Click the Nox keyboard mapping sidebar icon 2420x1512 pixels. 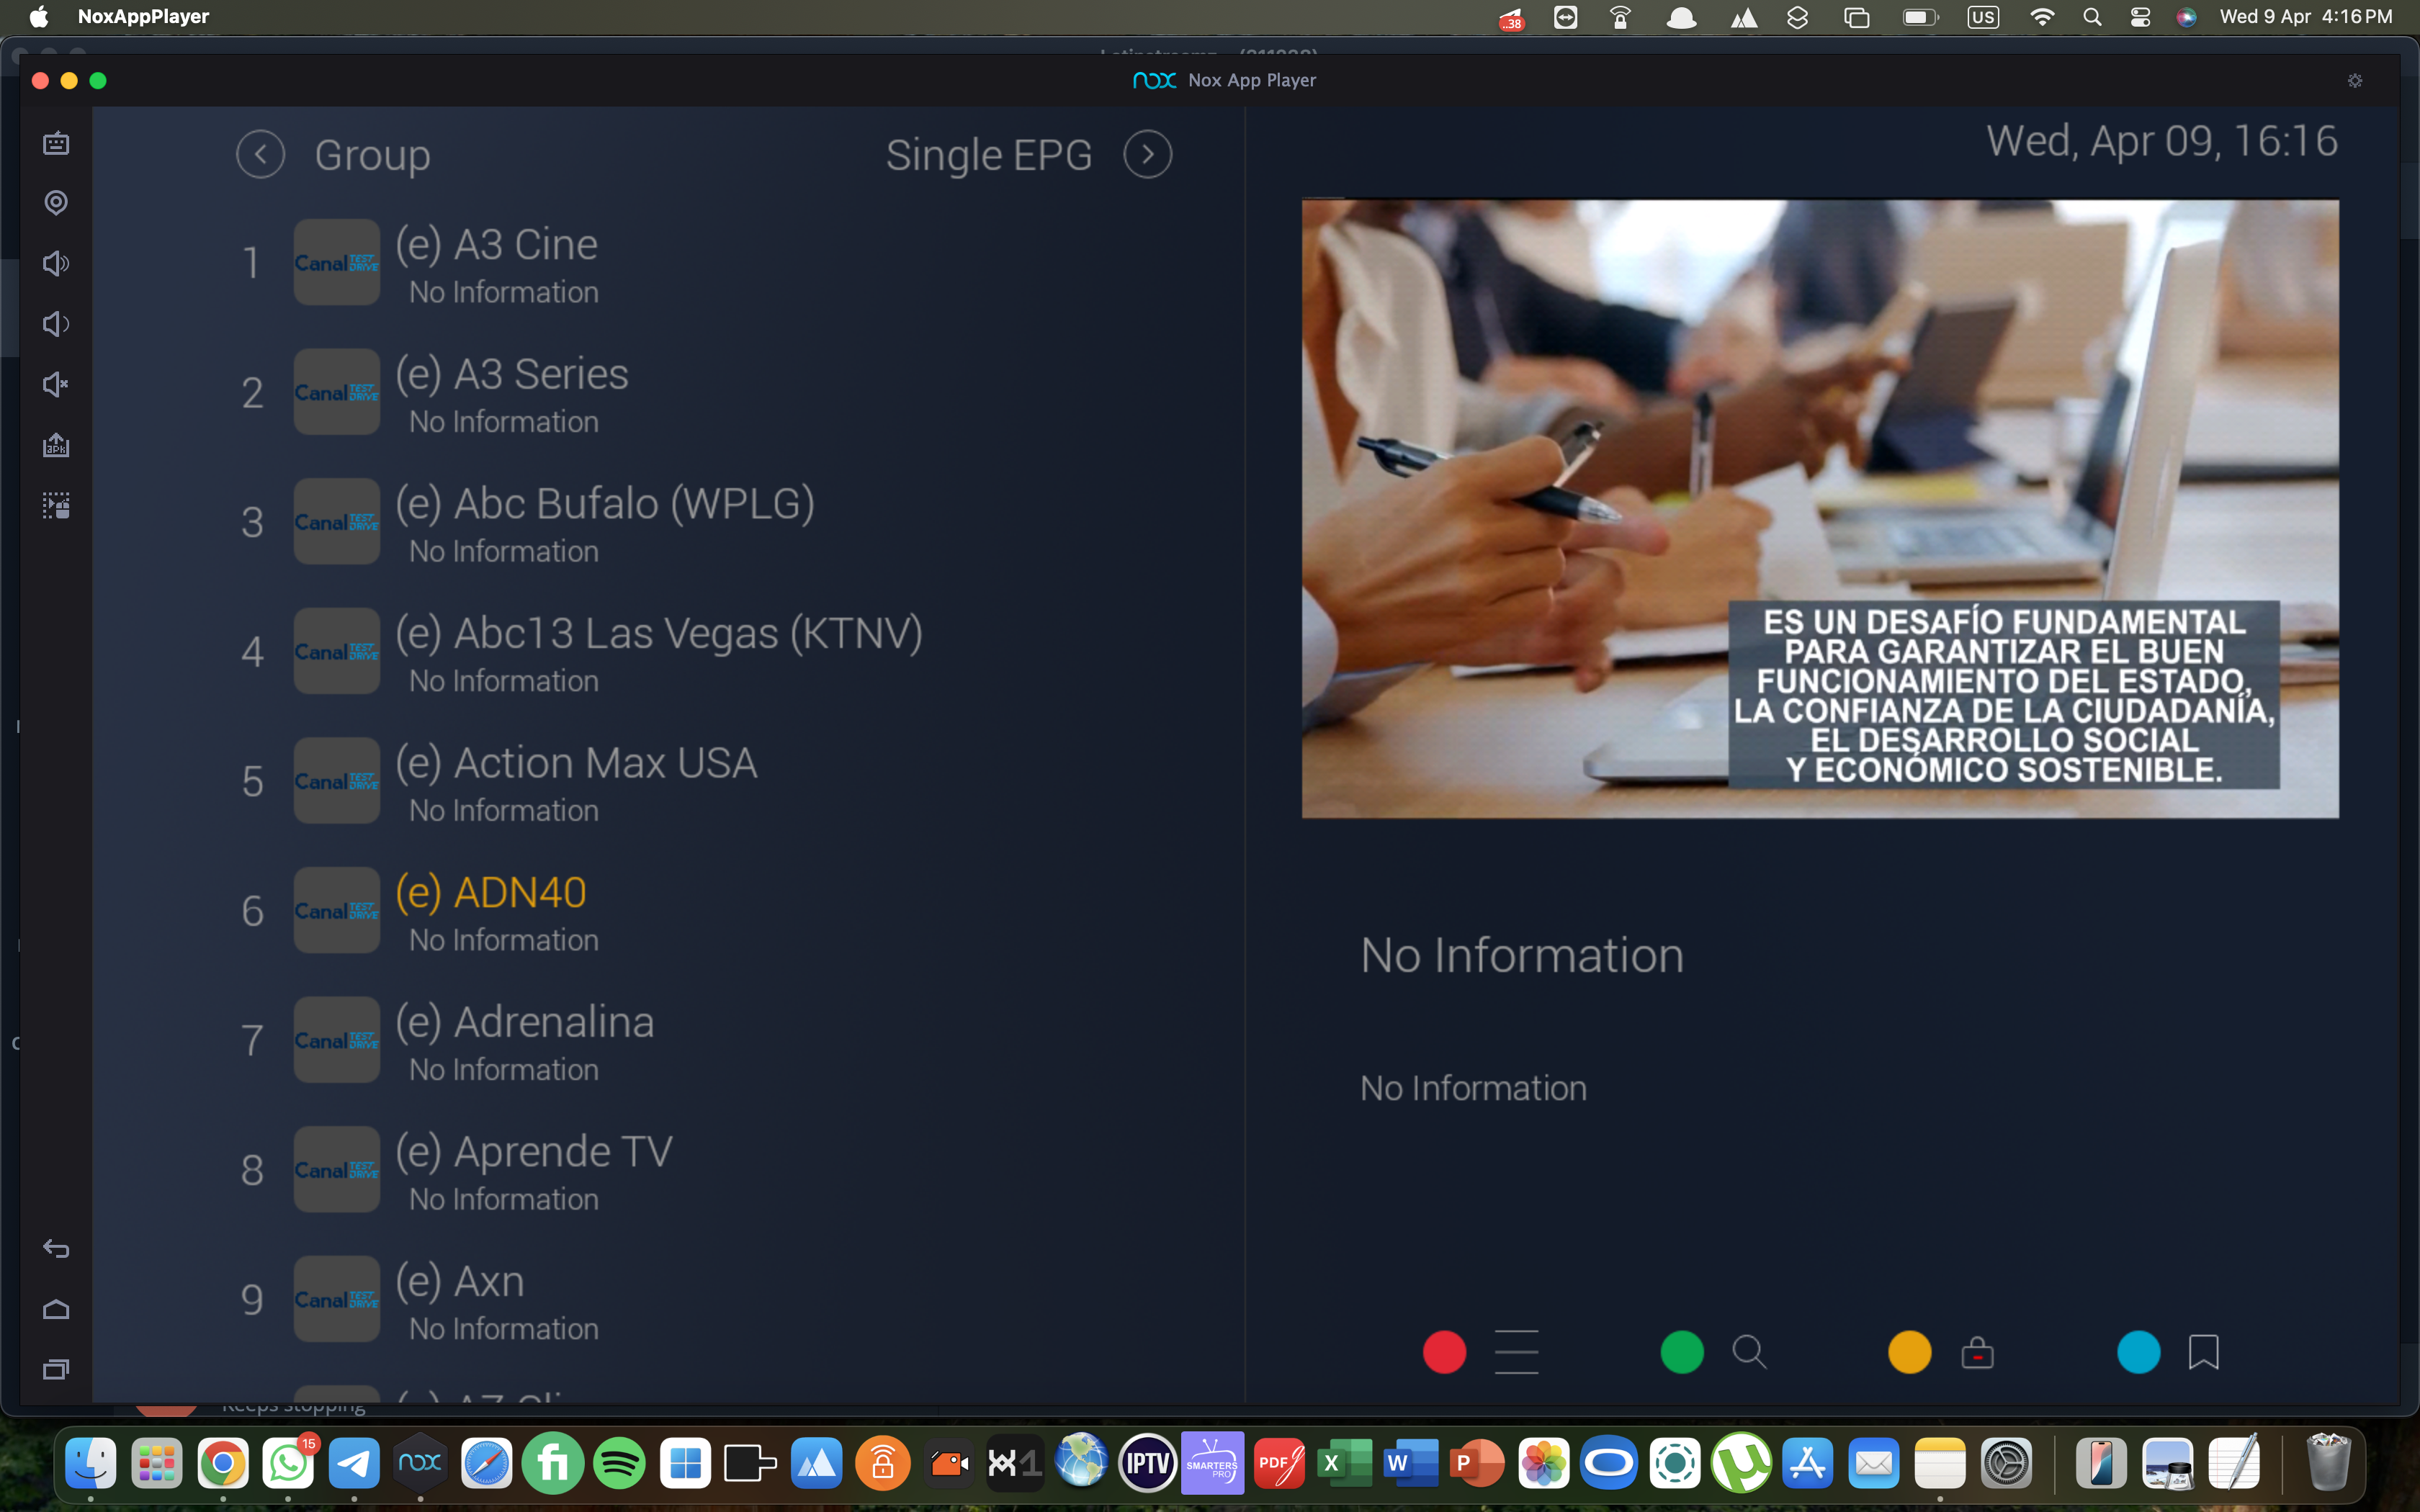pos(56,143)
